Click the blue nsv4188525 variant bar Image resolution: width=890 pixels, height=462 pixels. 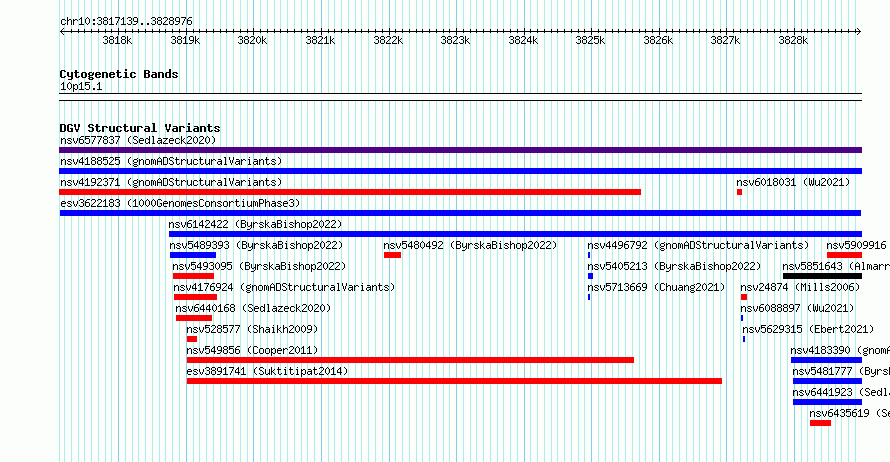[460, 171]
